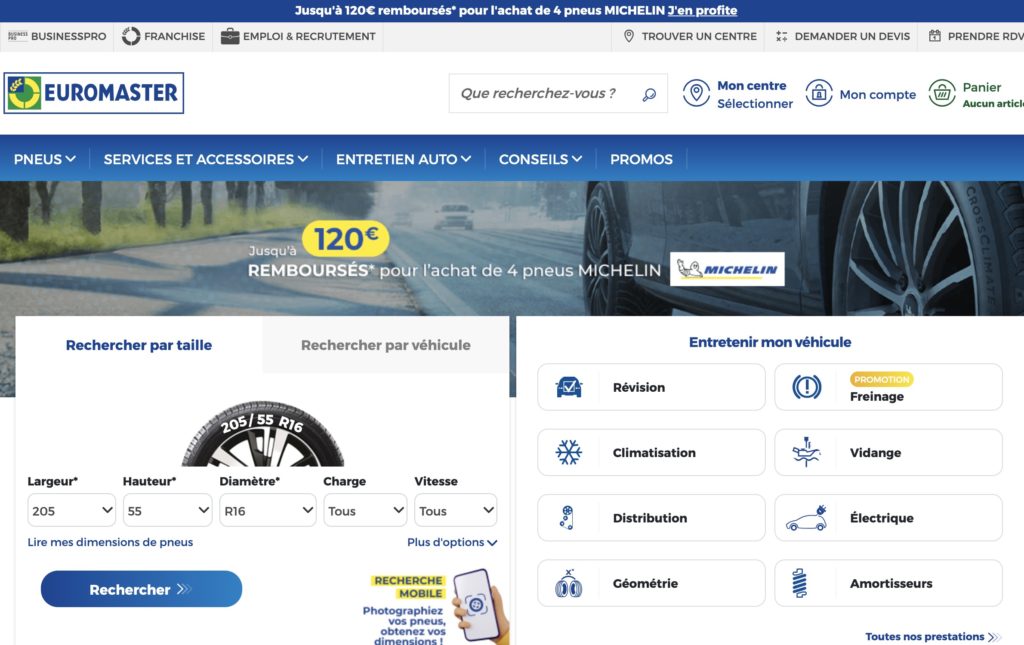Click the Rechercher button
The width and height of the screenshot is (1024, 645).
pyautogui.click(x=140, y=589)
